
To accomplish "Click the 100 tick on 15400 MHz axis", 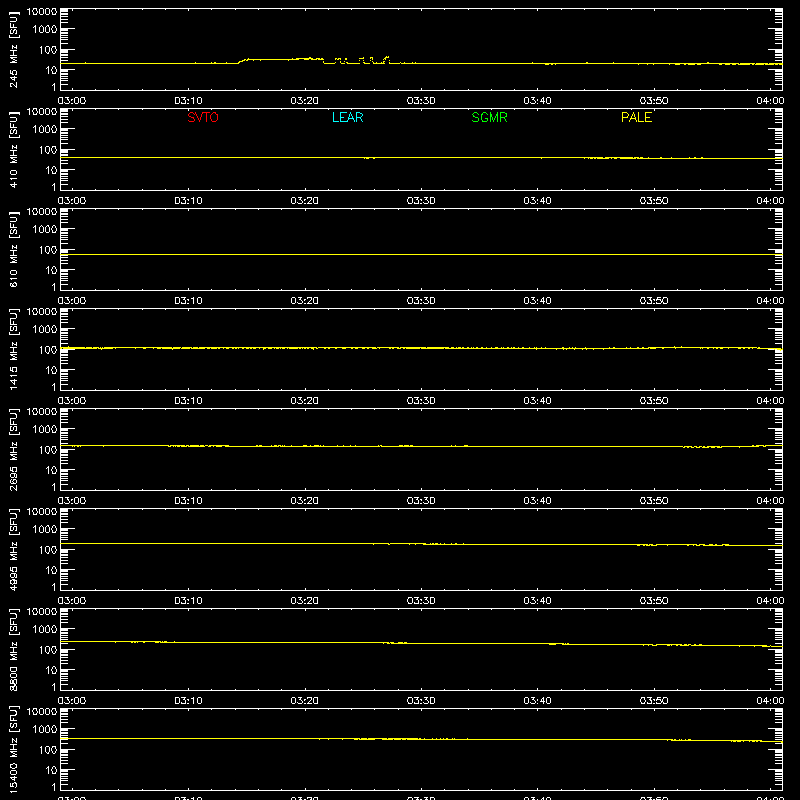I will pos(48,750).
